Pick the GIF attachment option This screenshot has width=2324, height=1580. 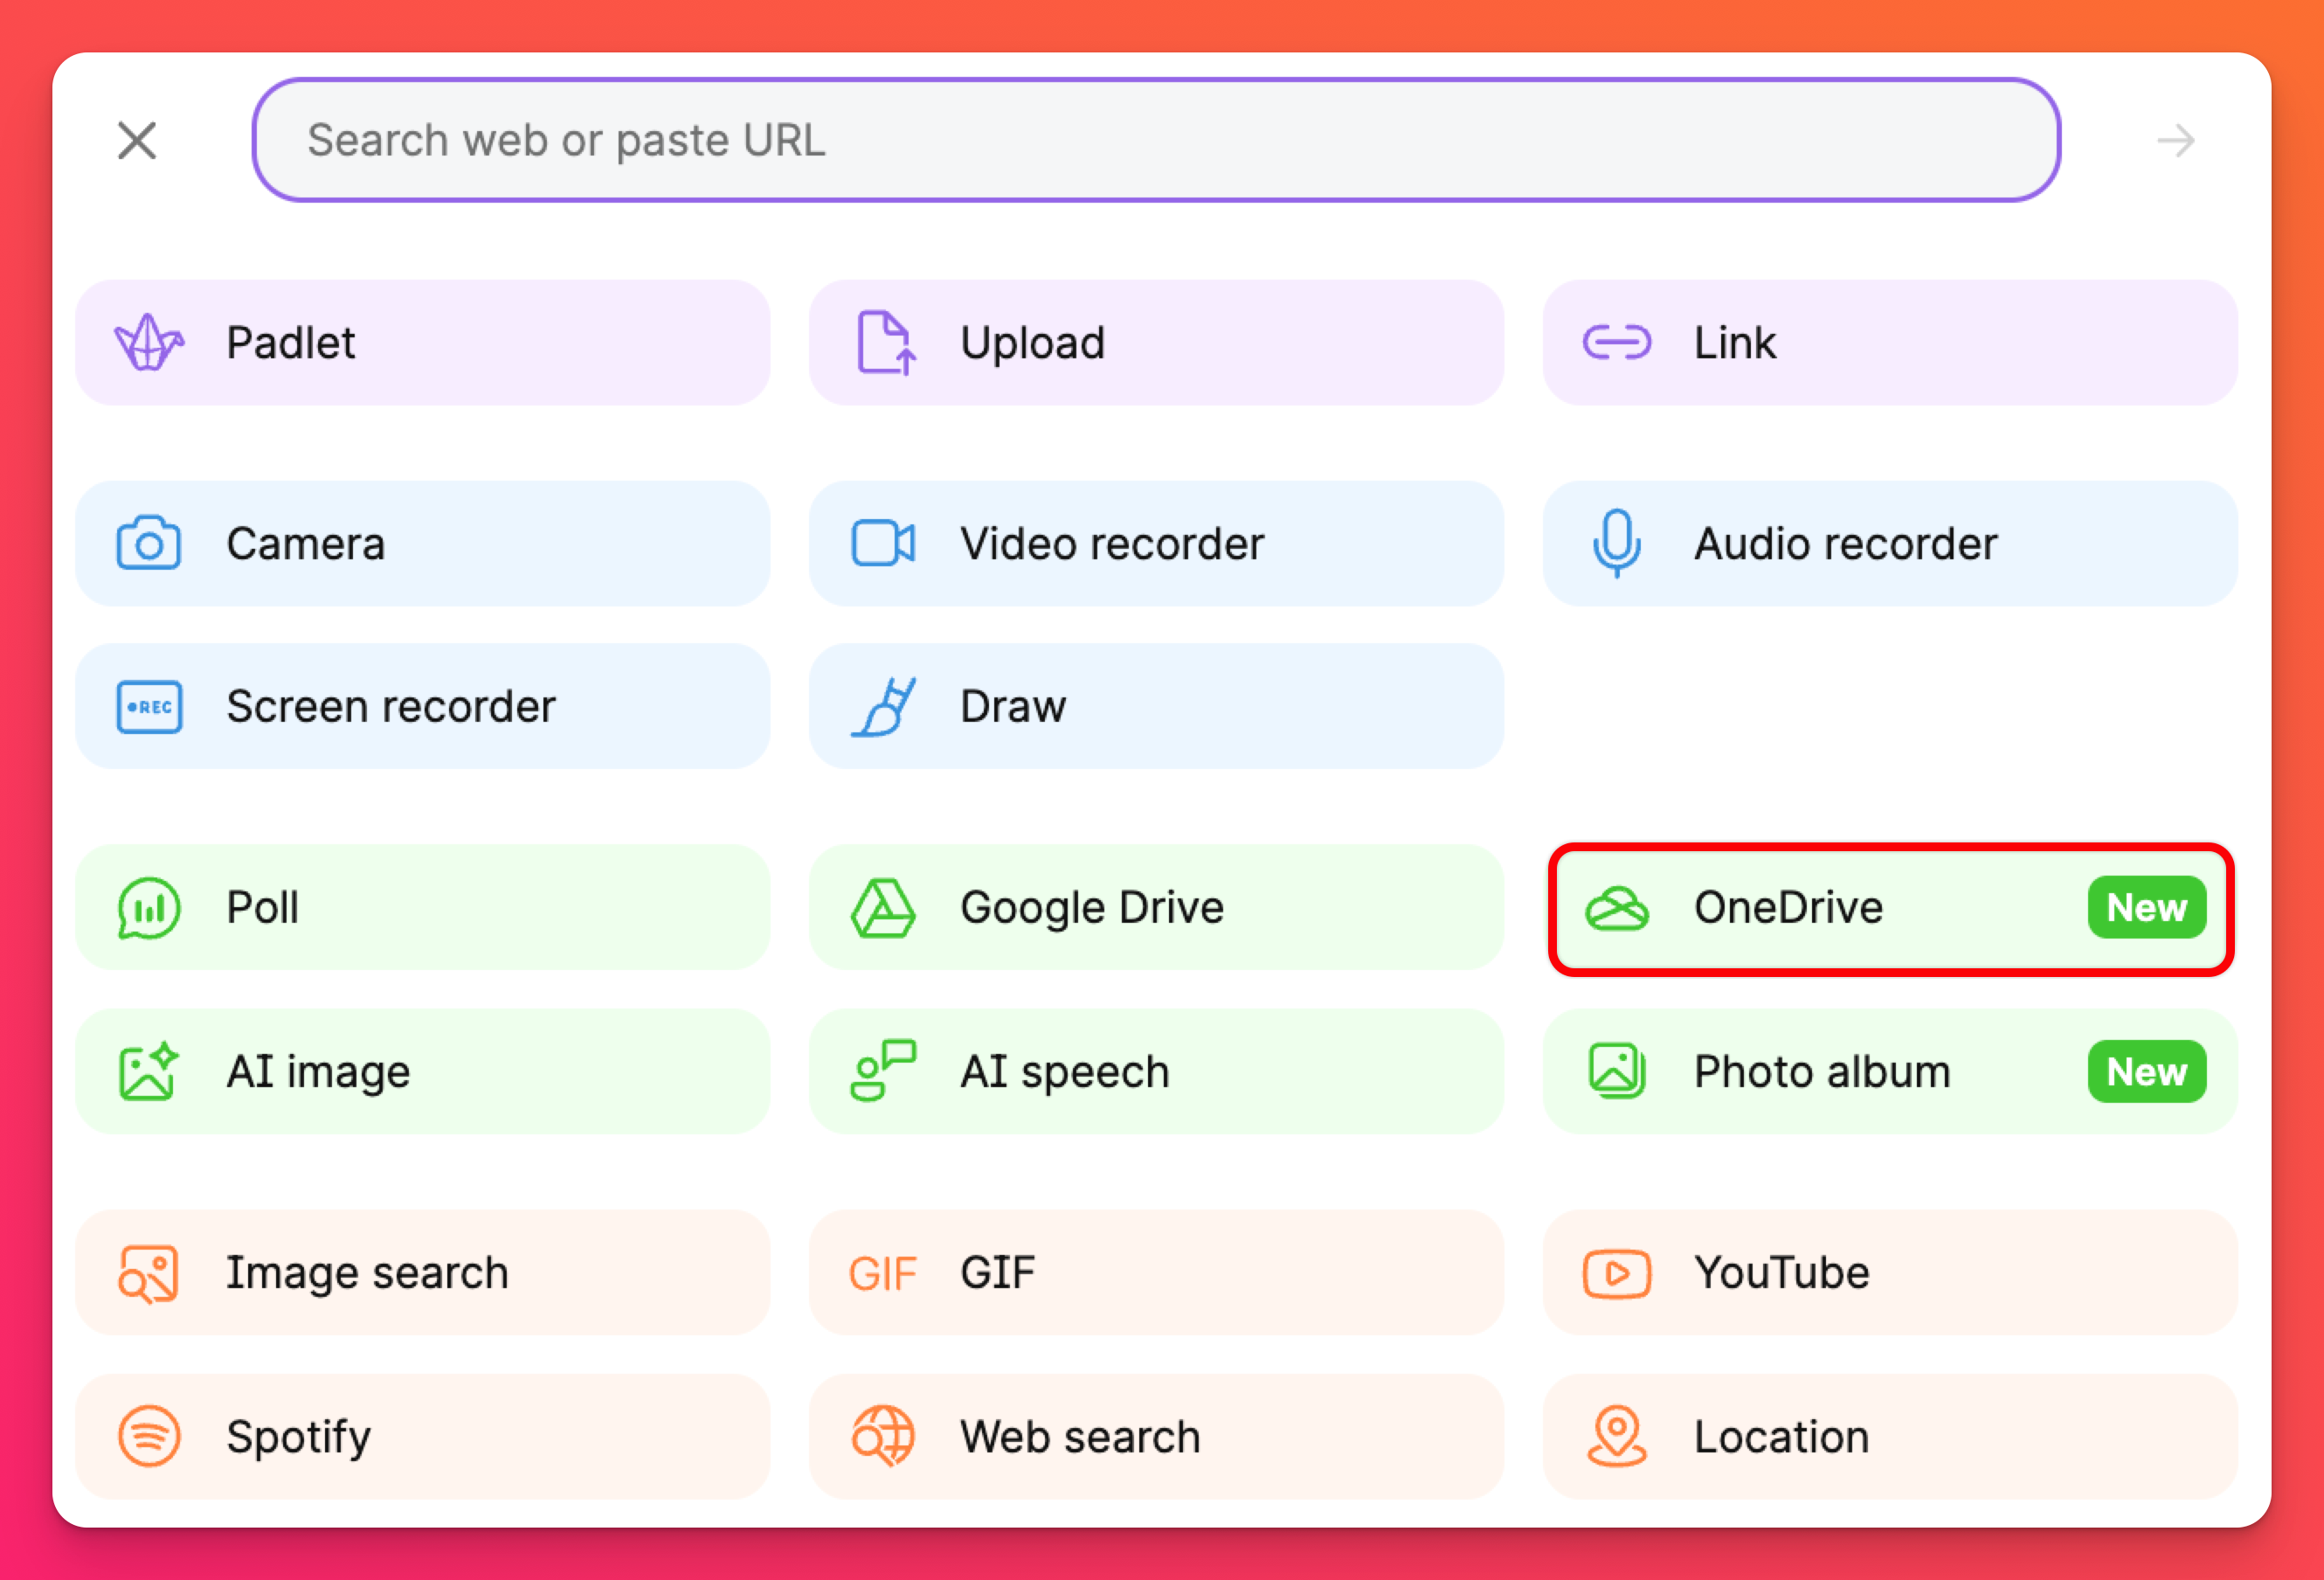(x=1155, y=1273)
